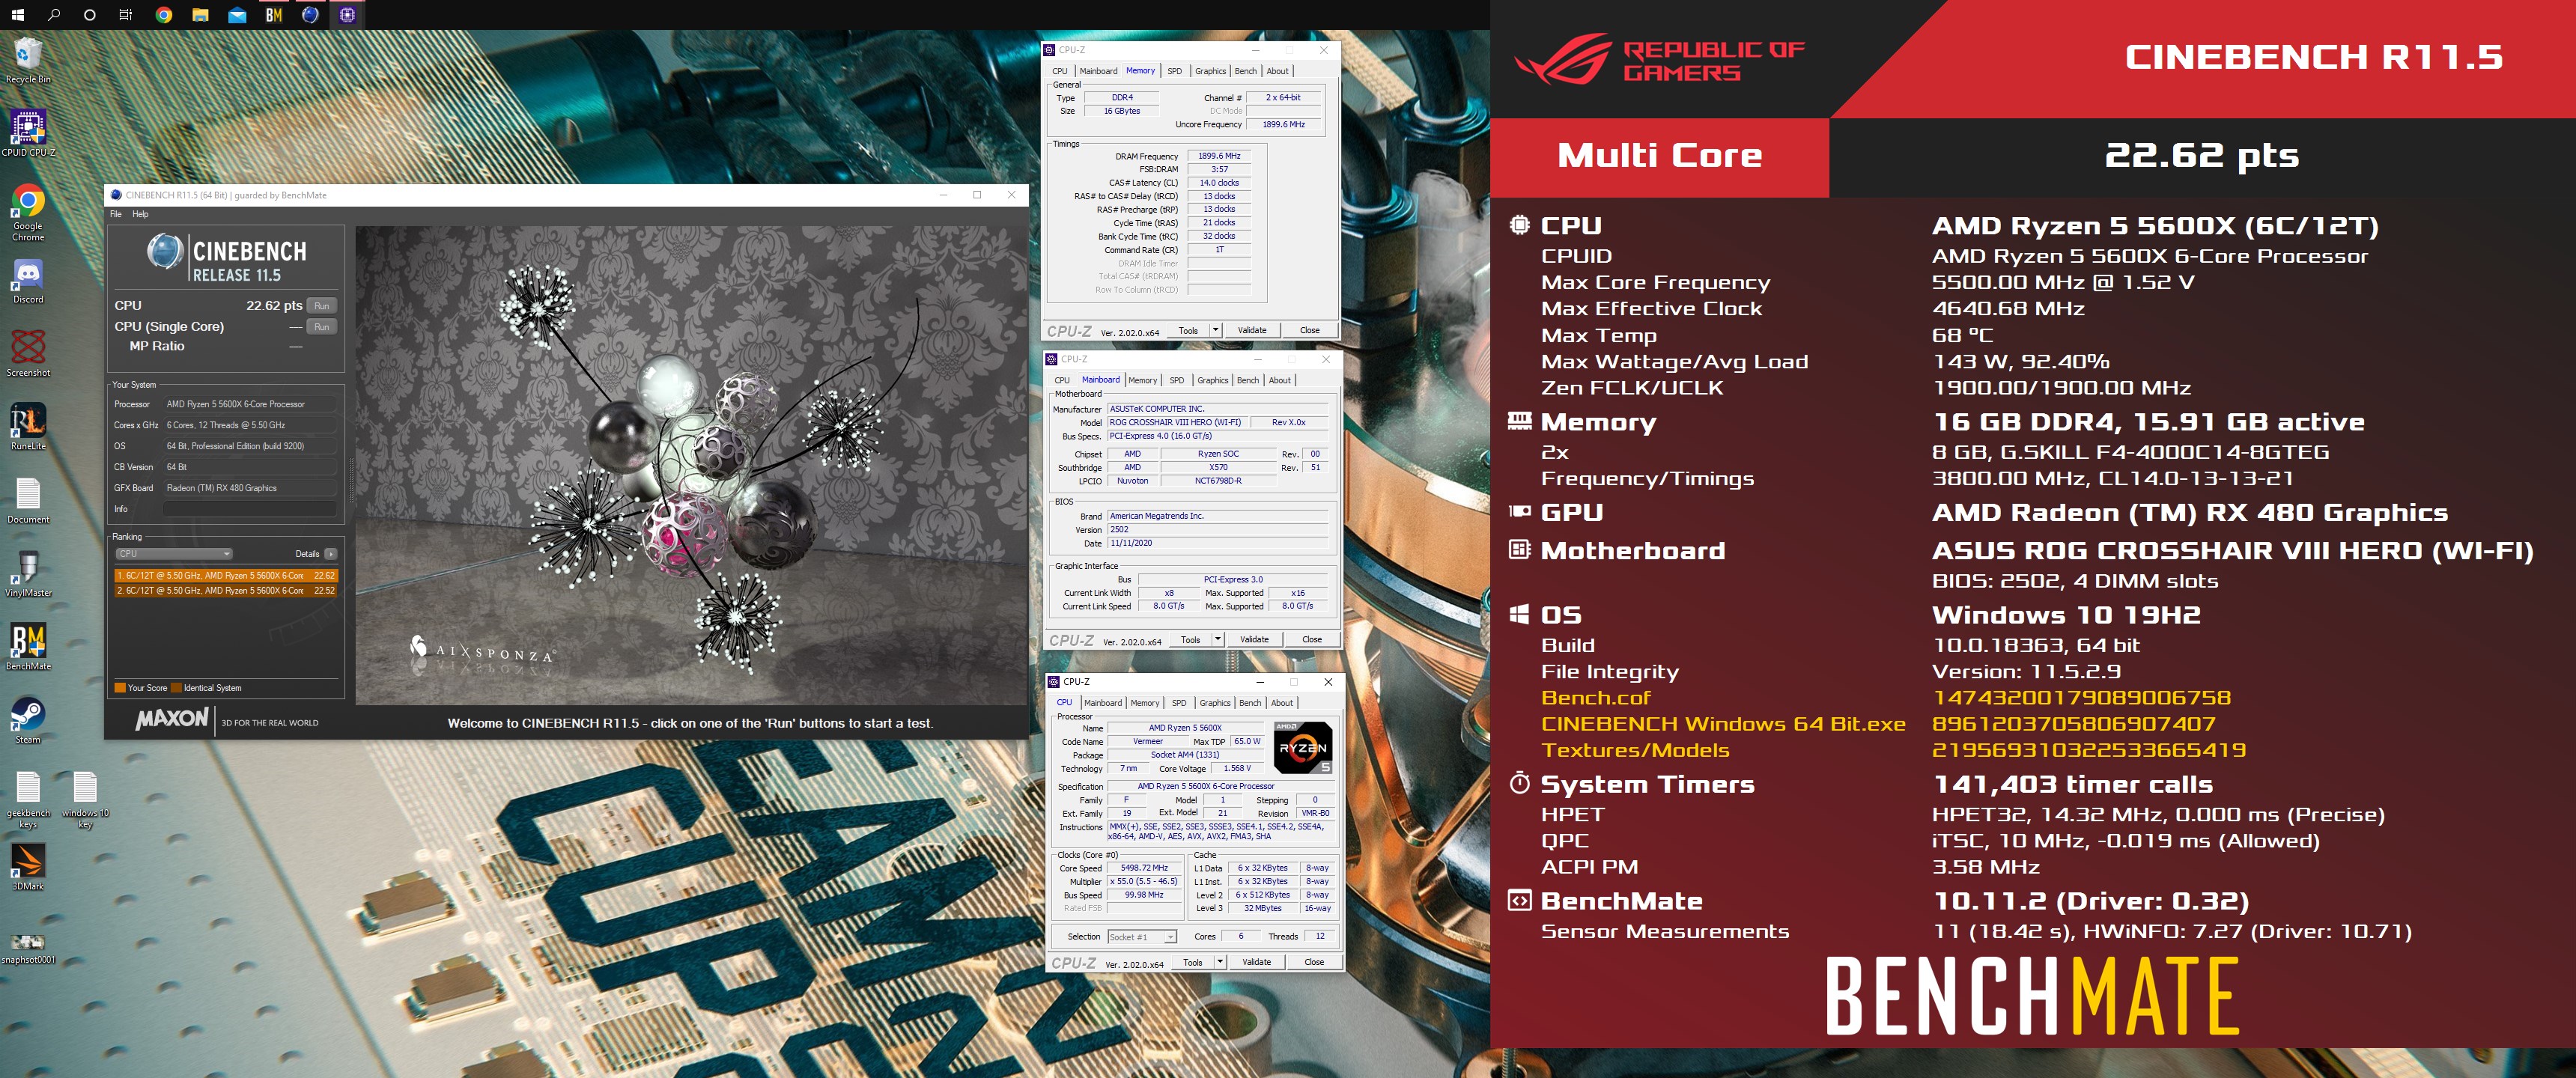The image size is (2576, 1078).
Task: Open Socket #1 selection dropdown in CPU-Z
Action: (x=1142, y=937)
